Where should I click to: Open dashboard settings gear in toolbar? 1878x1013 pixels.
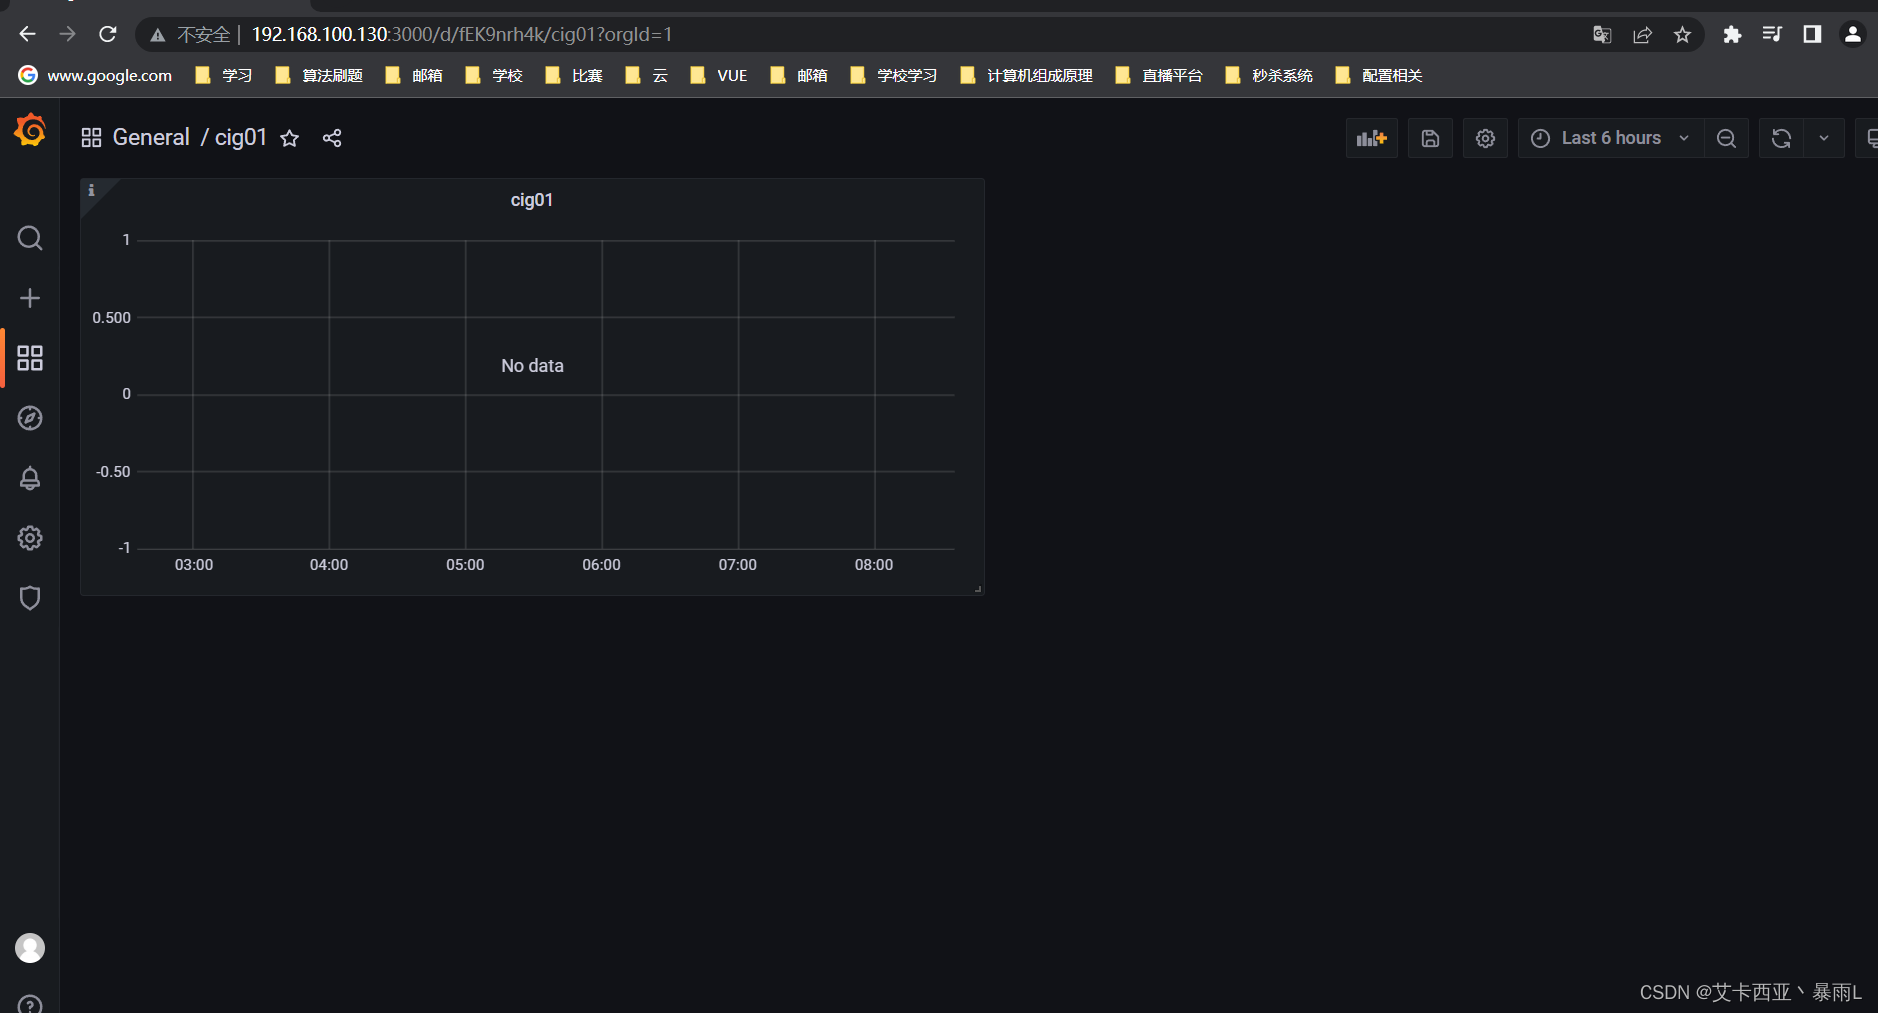[x=1486, y=138]
